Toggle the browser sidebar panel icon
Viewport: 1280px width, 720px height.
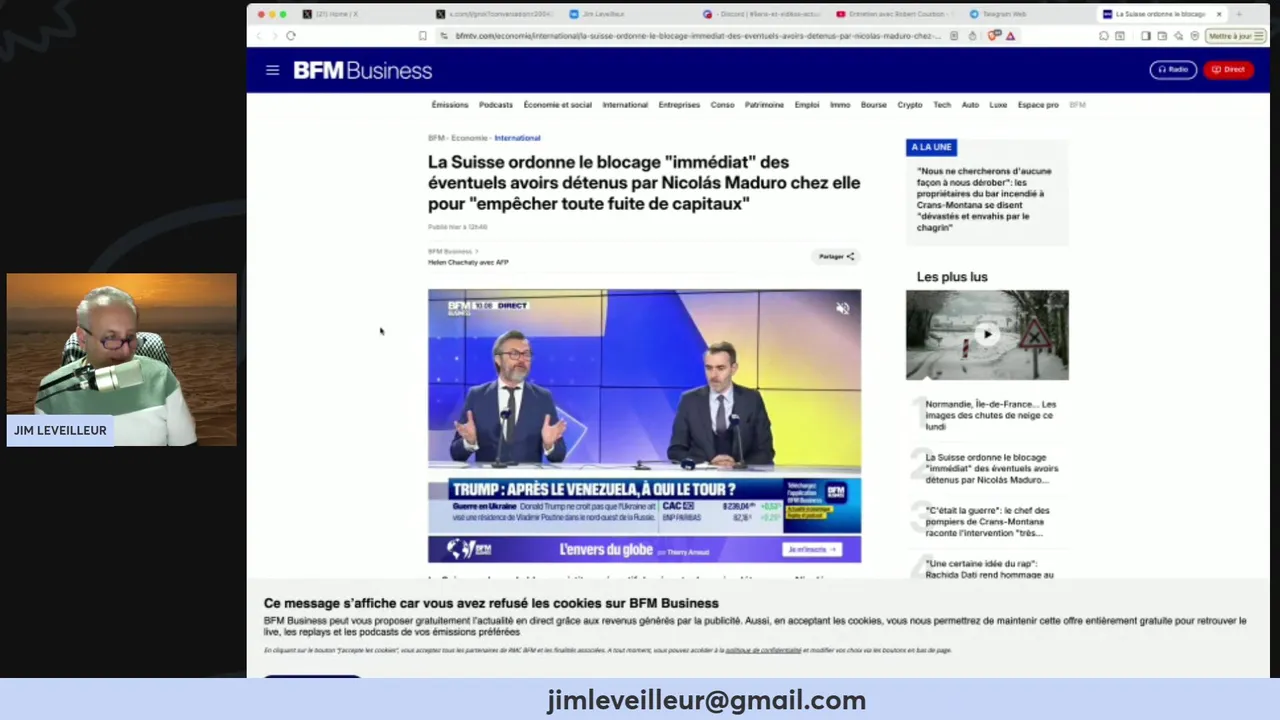tap(1145, 36)
